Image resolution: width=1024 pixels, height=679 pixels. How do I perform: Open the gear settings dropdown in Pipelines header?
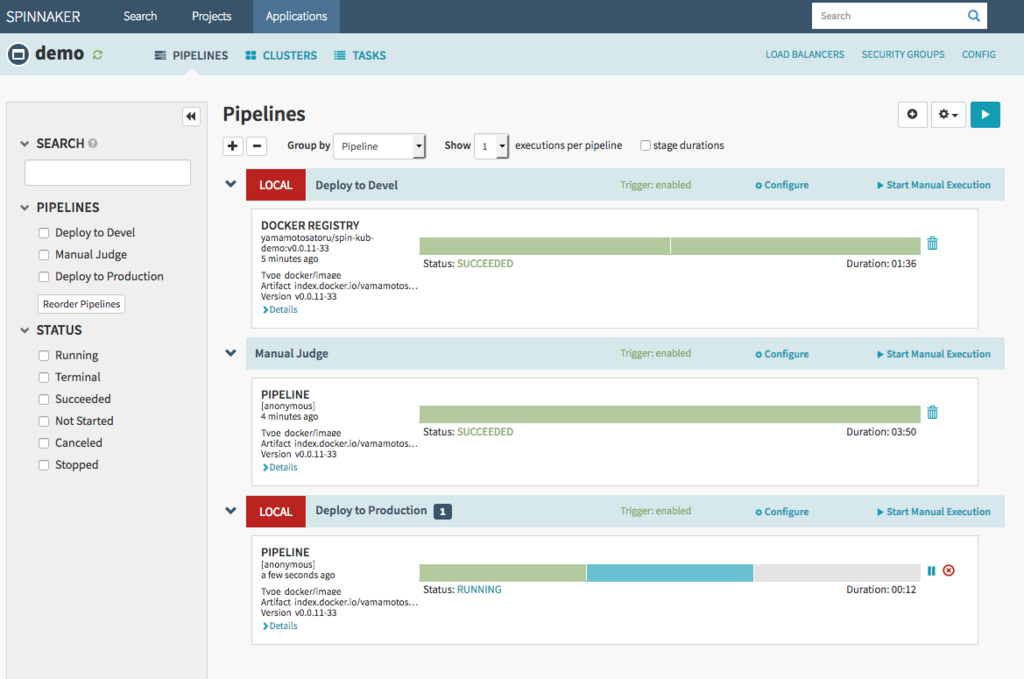948,114
